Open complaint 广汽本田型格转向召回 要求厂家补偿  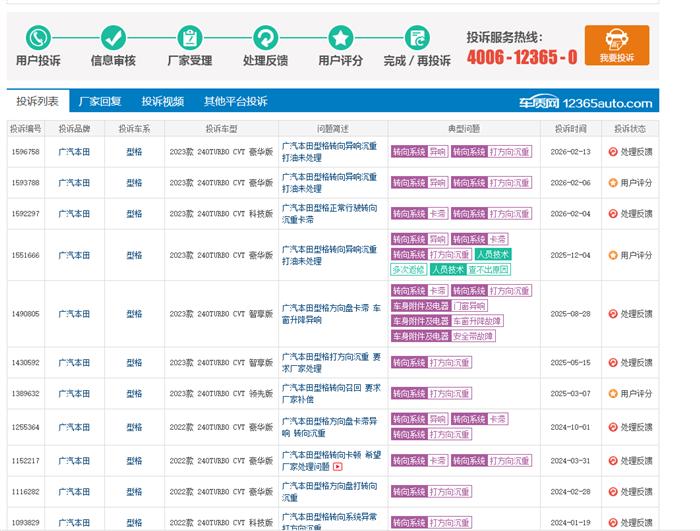pos(331,394)
